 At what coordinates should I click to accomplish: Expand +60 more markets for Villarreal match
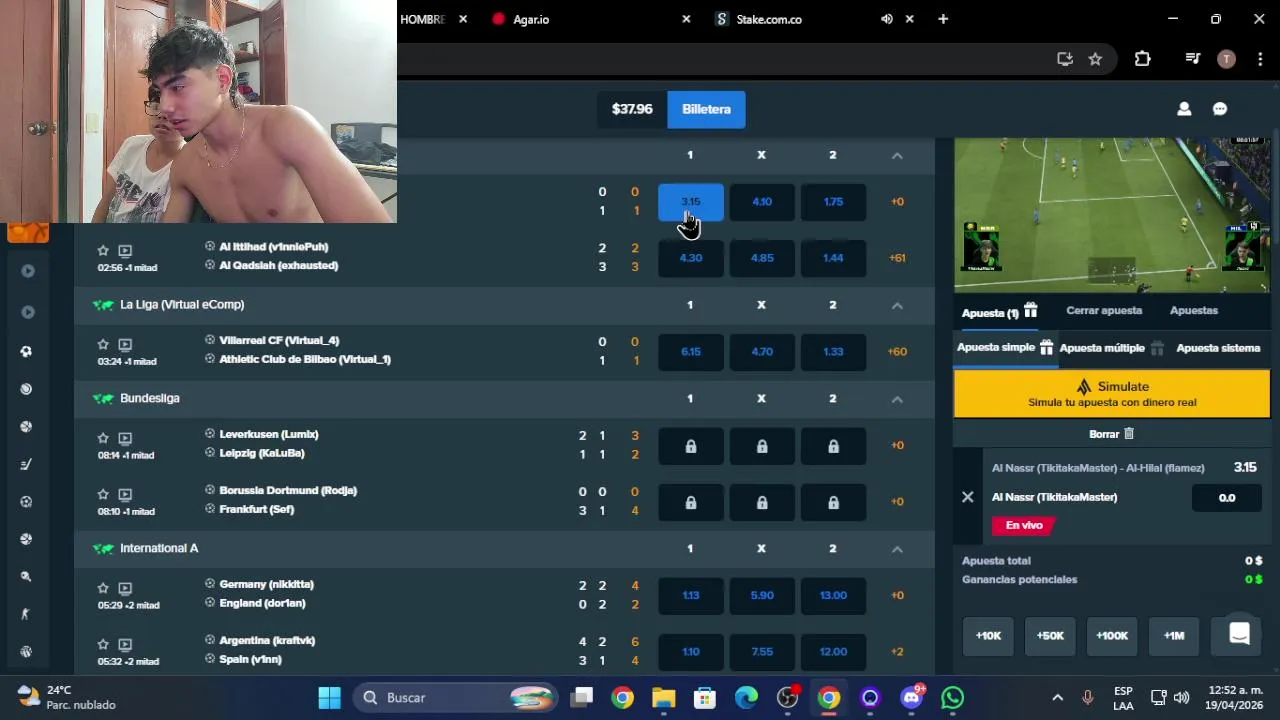coord(897,352)
